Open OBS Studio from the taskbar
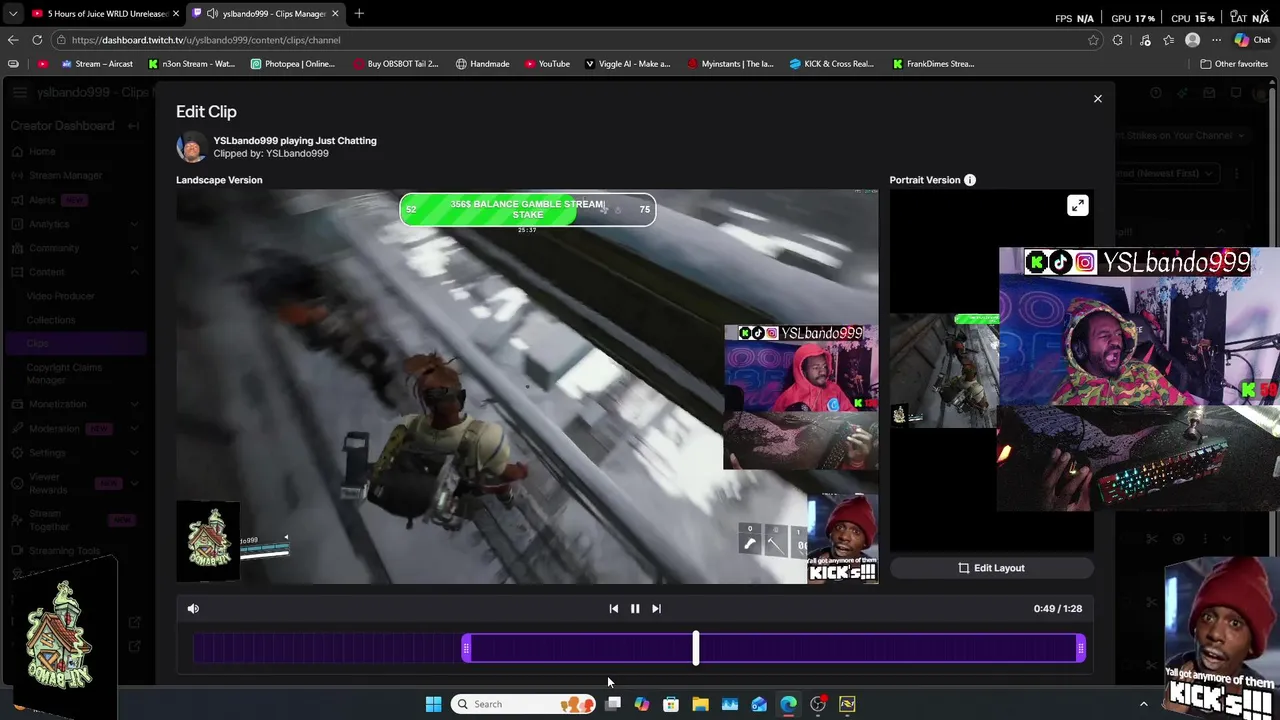 [x=818, y=704]
